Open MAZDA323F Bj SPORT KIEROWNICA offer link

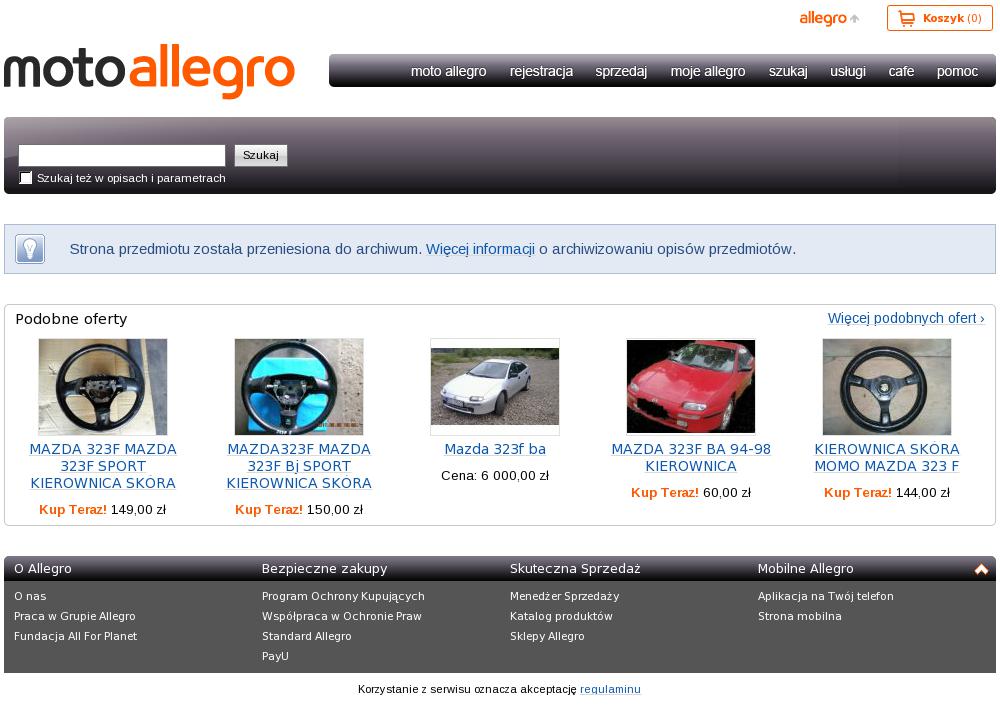coord(299,466)
